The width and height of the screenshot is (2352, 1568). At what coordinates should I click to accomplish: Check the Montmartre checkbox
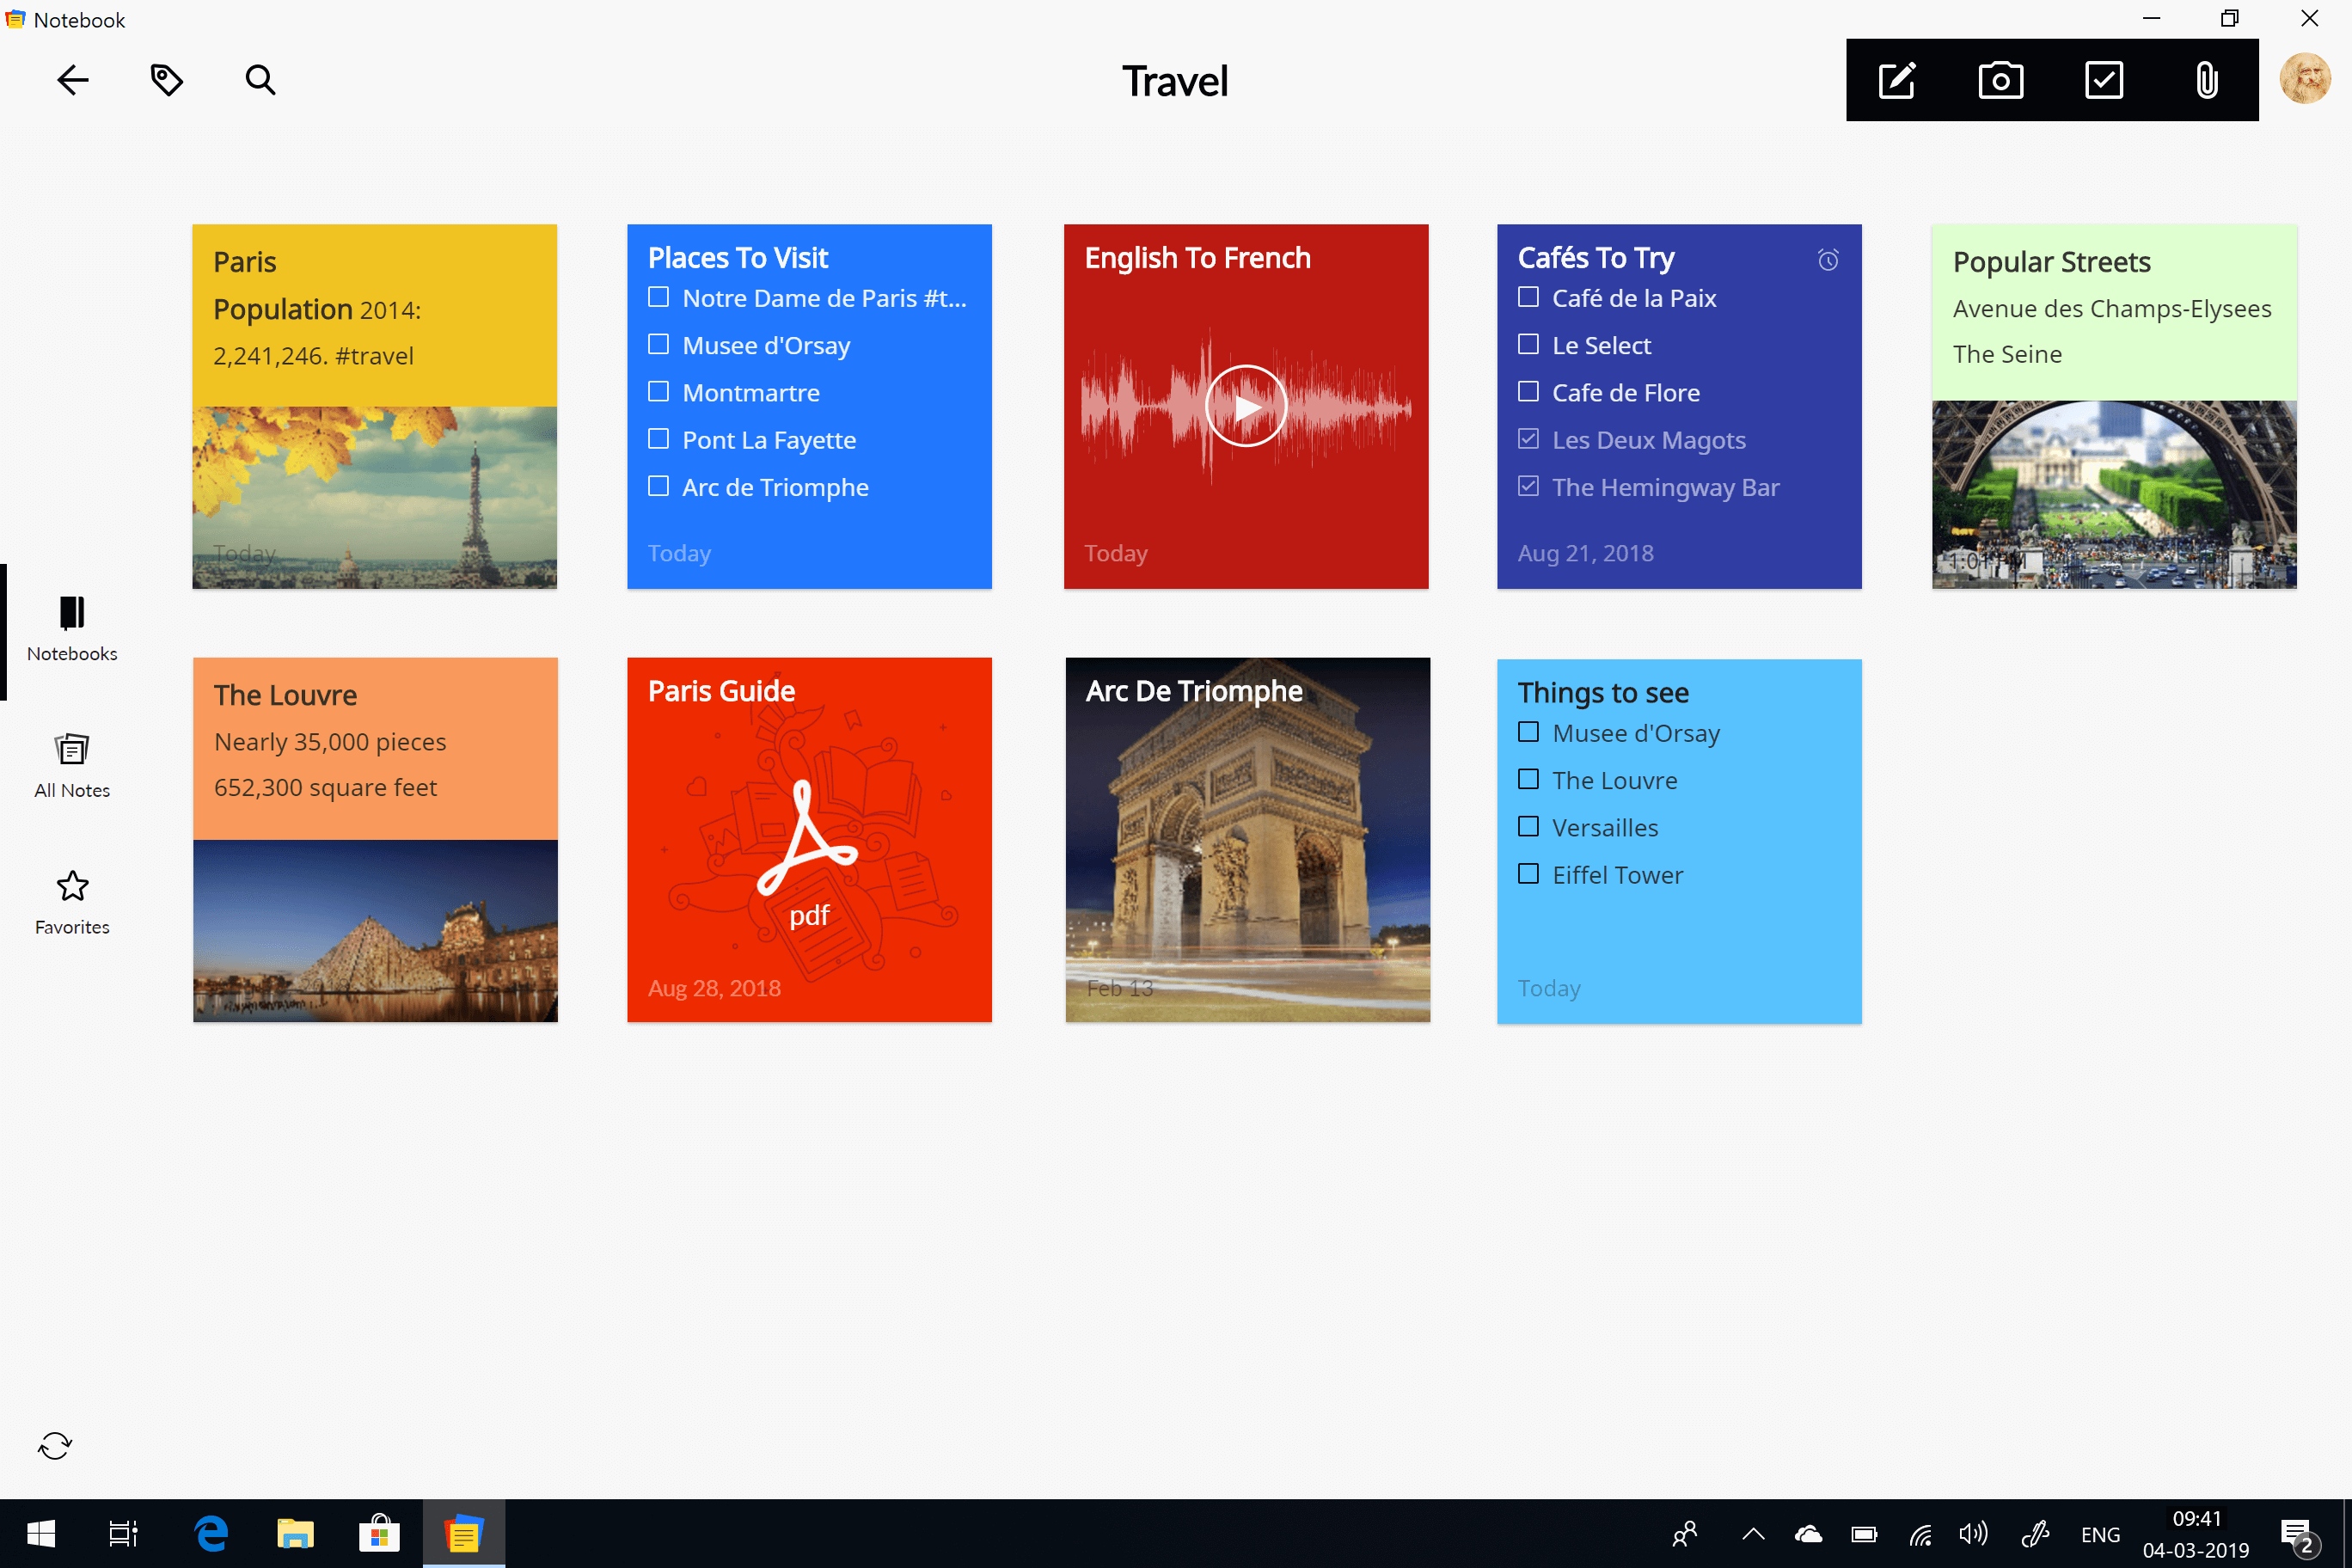tap(658, 392)
